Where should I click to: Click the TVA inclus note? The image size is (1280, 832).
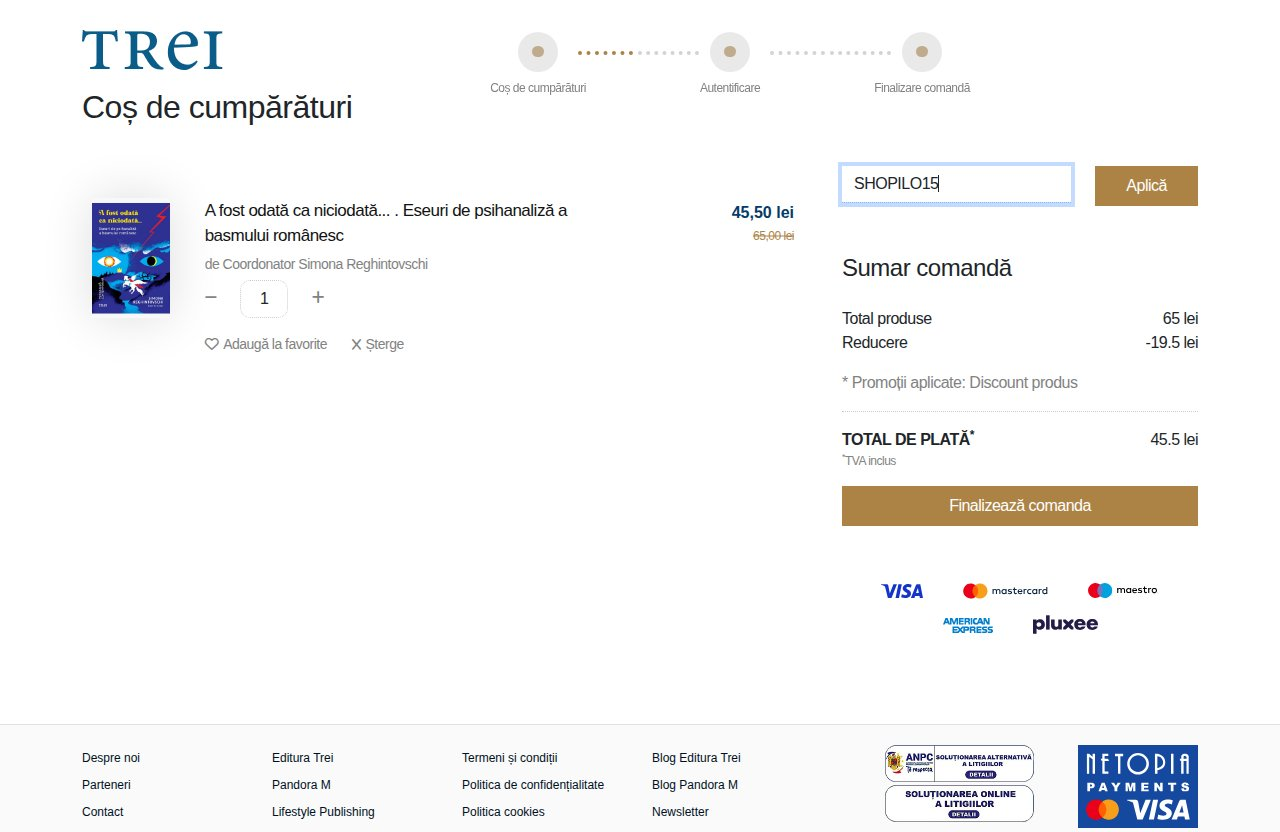point(869,461)
